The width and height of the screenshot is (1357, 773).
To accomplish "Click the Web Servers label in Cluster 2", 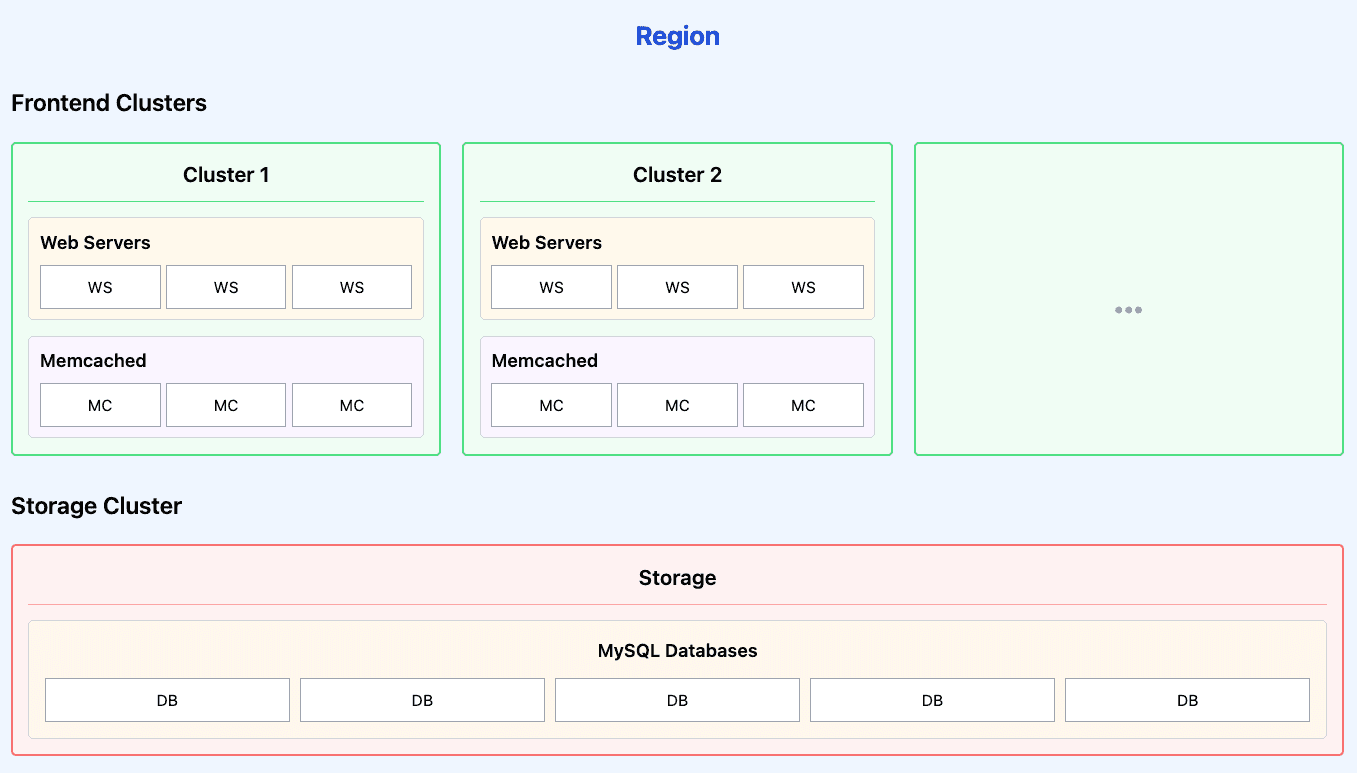I will 547,243.
